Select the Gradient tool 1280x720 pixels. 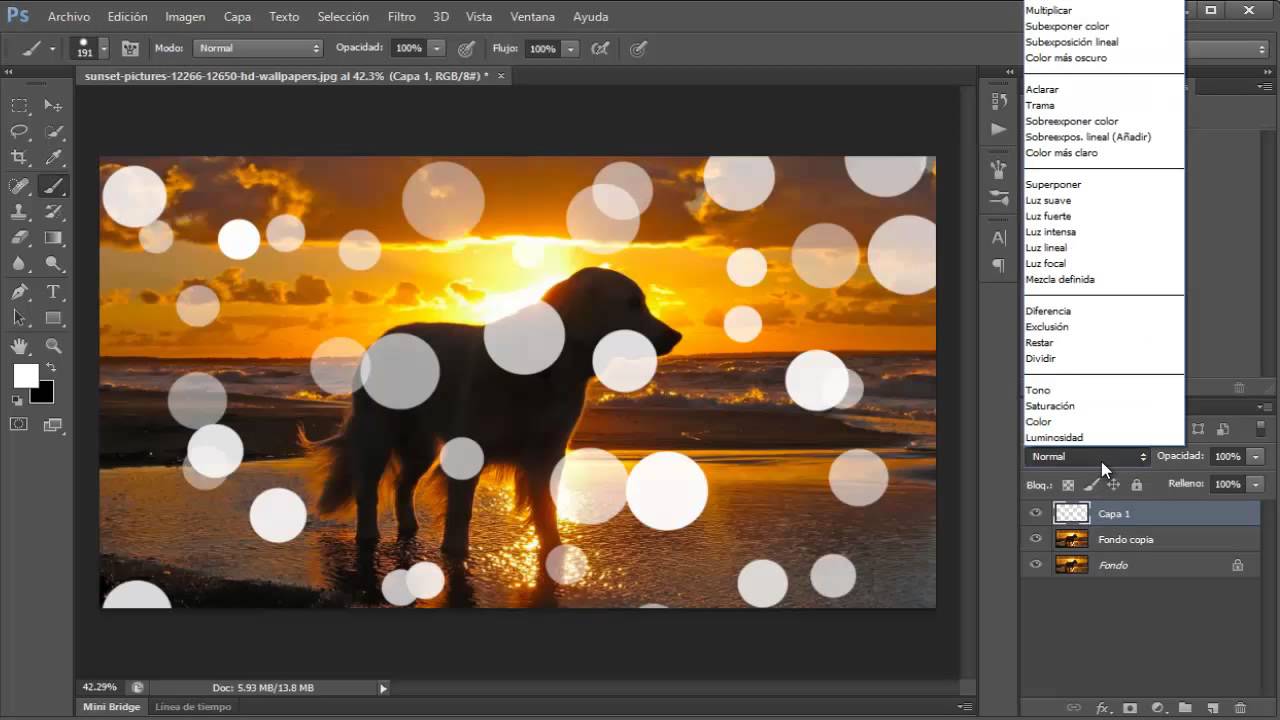[x=54, y=238]
